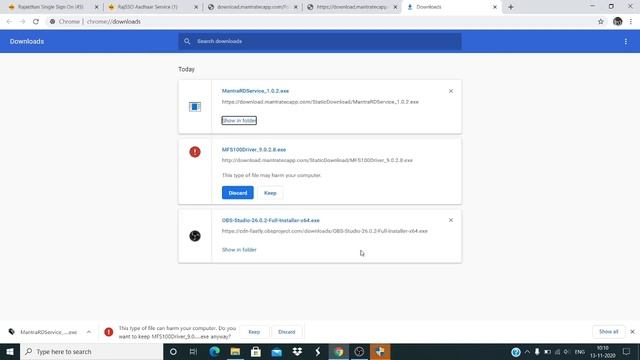Screen dimensions: 640x360
Task: Click the browser forward arrow
Action: point(22,22)
